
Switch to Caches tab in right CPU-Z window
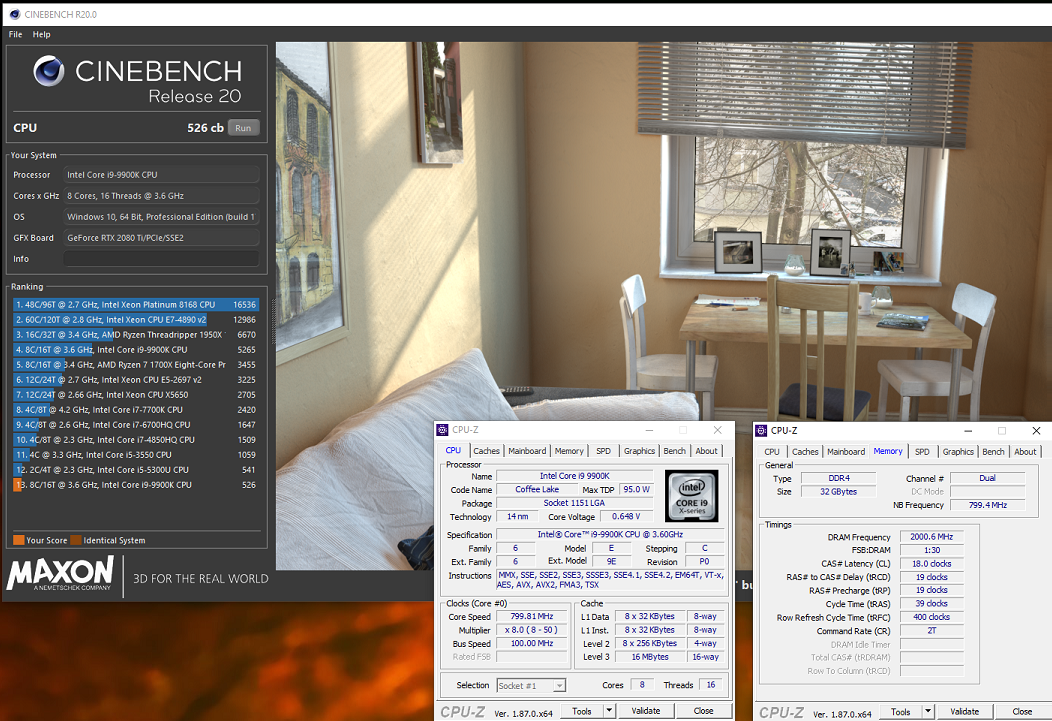pyautogui.click(x=805, y=452)
